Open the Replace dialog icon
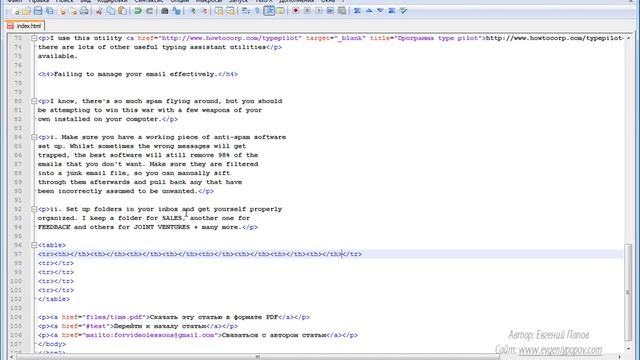640x360 pixels. coord(176,11)
